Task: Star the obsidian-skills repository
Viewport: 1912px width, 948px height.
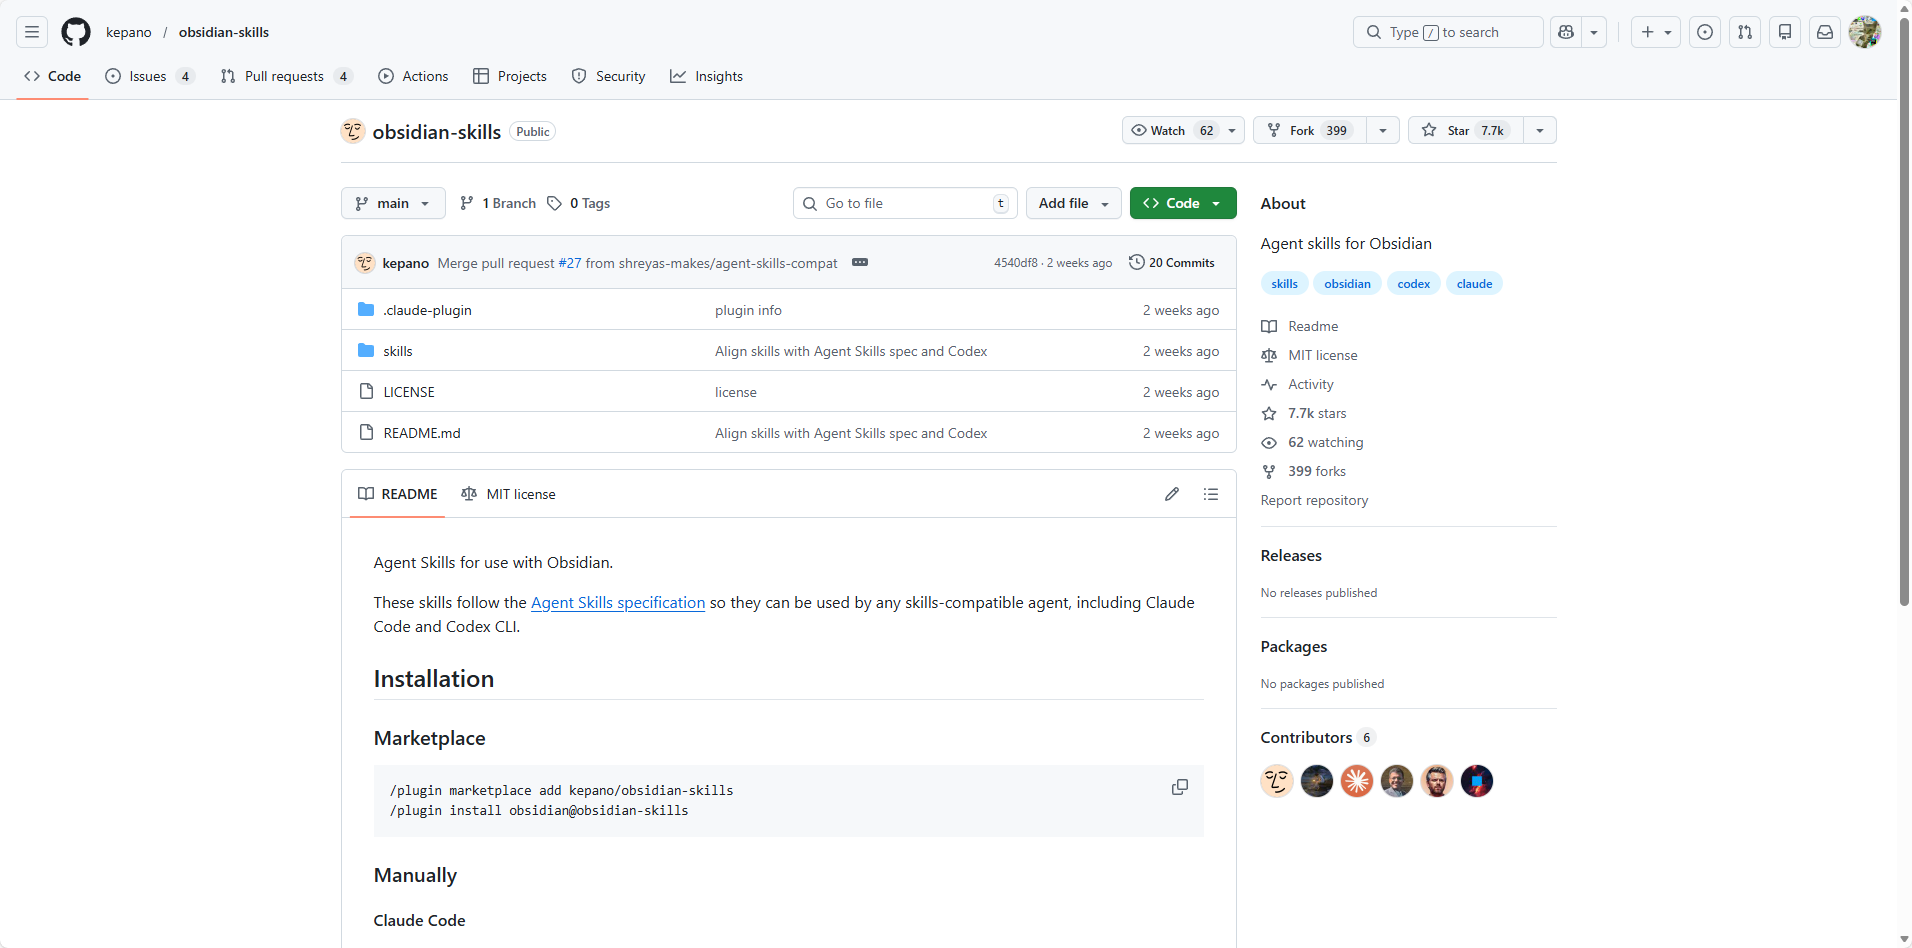Action: pyautogui.click(x=1466, y=130)
